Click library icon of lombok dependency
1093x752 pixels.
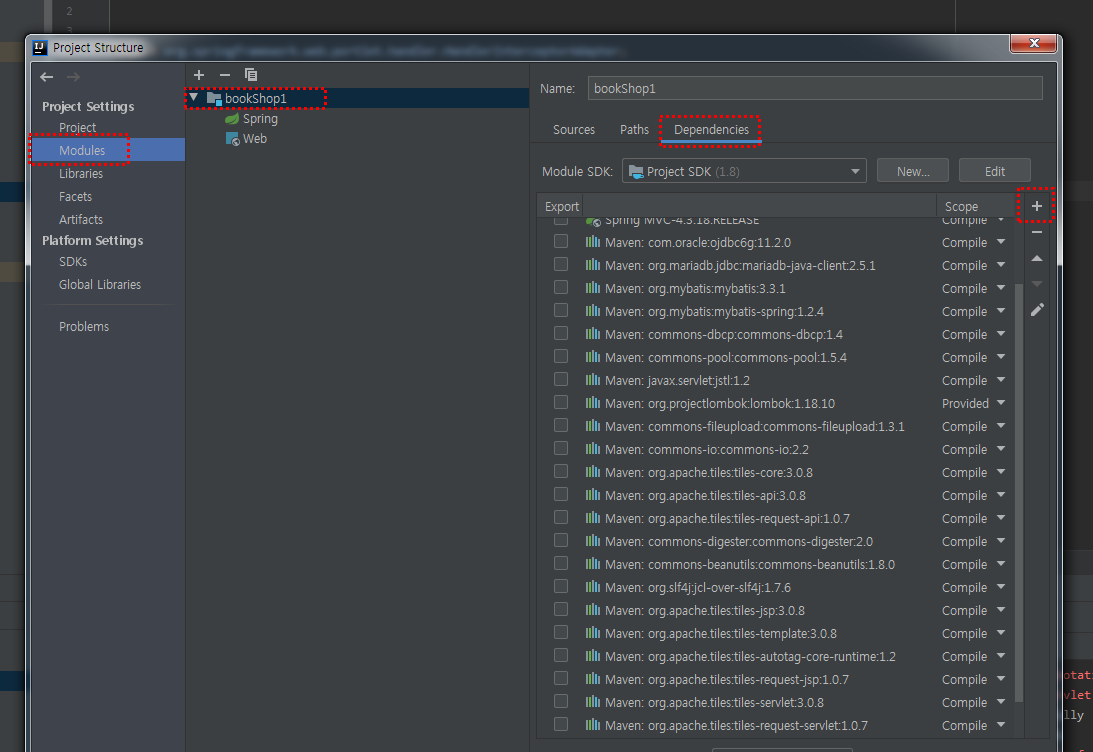[x=593, y=403]
